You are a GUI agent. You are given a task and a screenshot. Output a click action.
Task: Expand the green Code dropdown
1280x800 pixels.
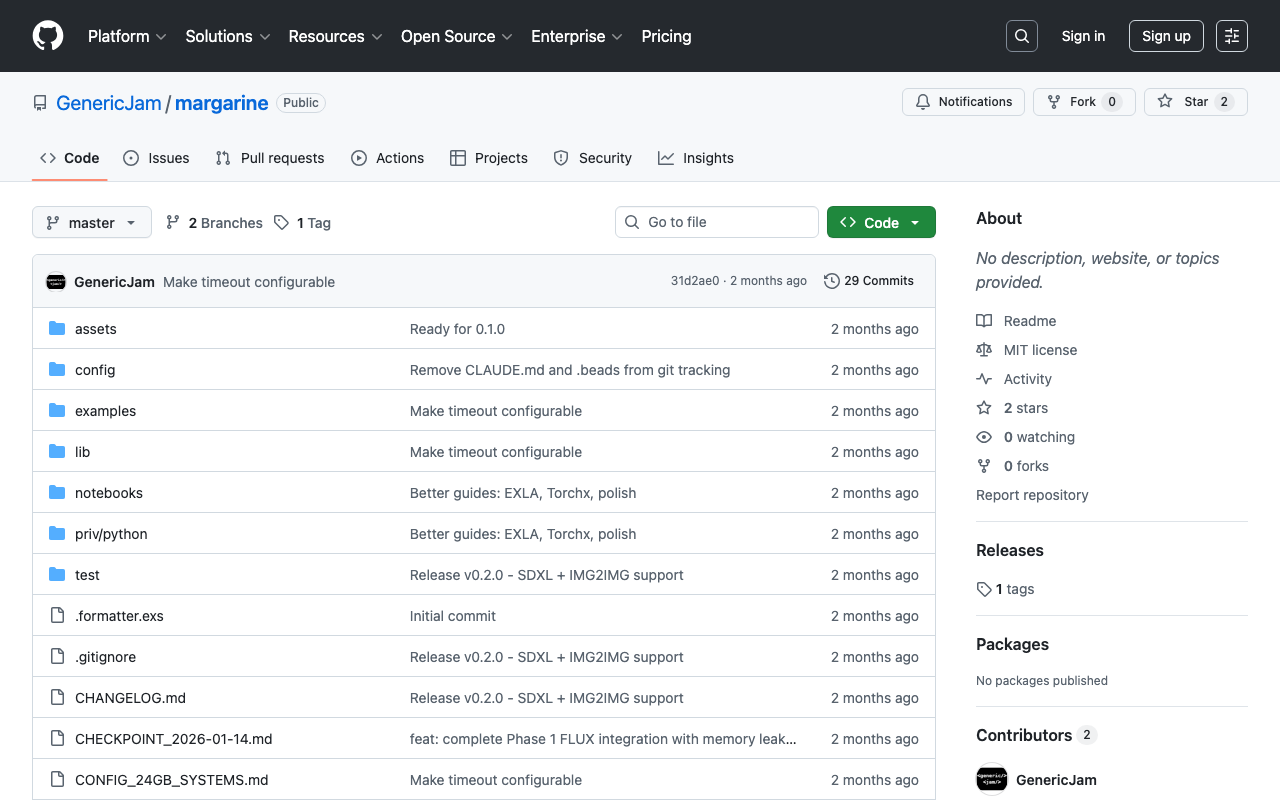point(881,222)
